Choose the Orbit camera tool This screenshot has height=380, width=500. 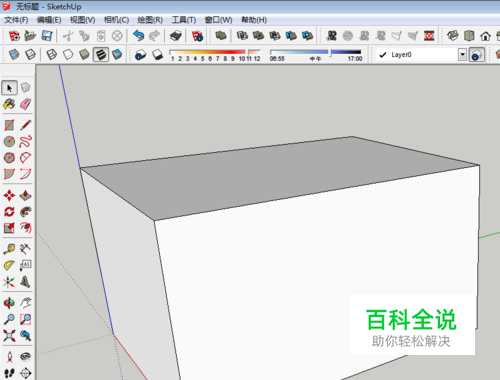9,303
